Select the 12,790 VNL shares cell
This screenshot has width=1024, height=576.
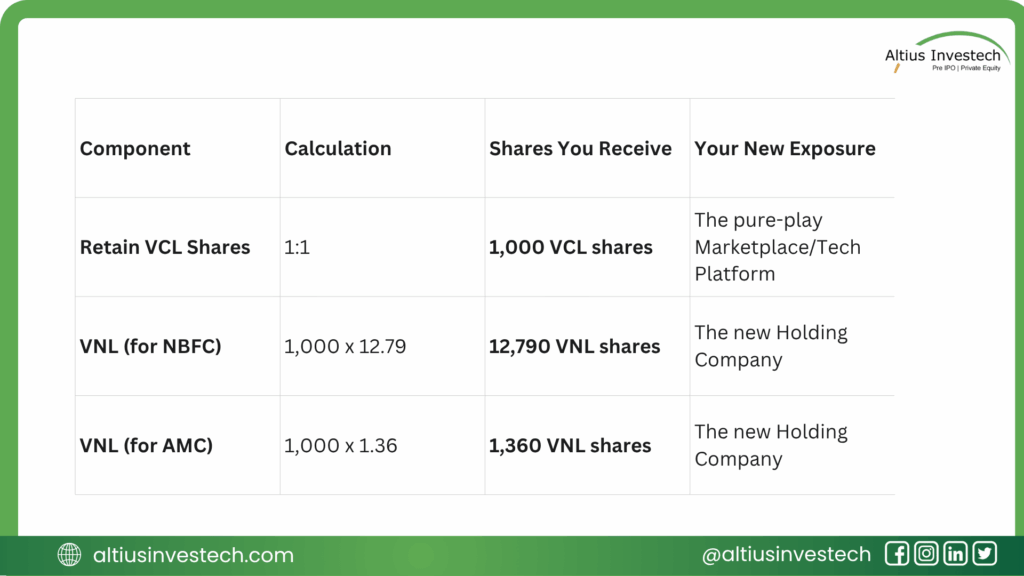click(x=575, y=347)
